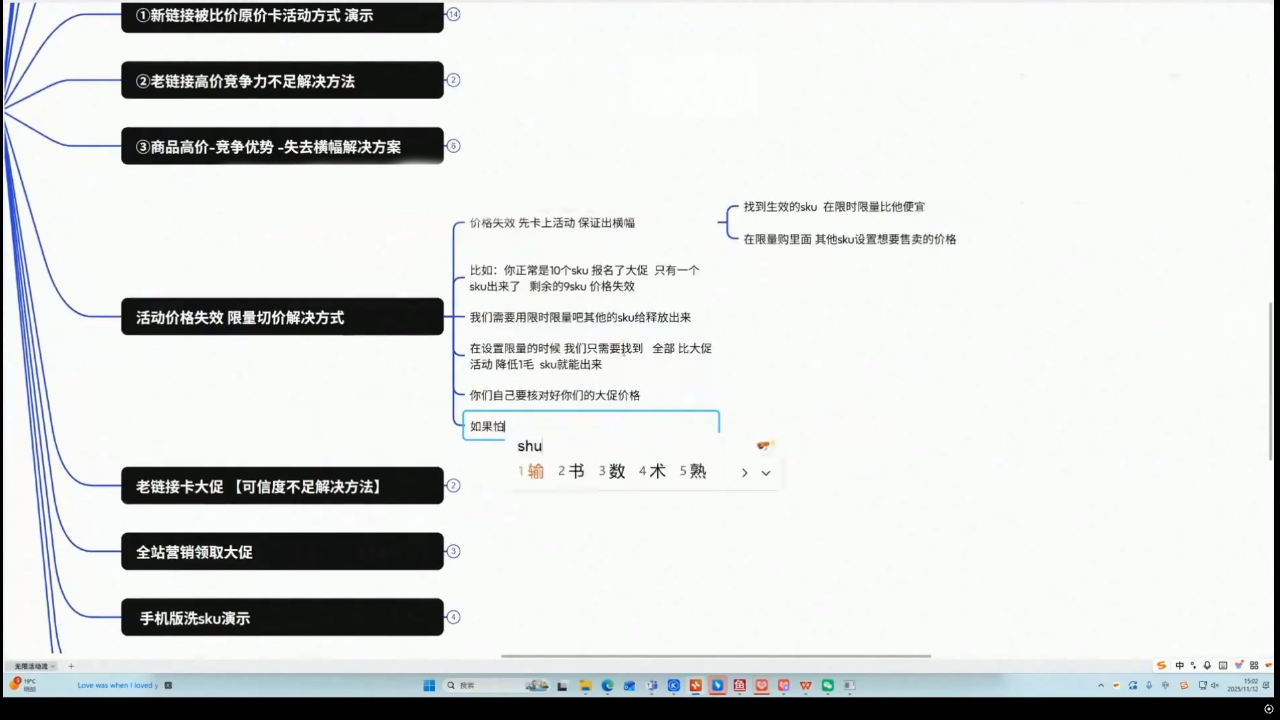Select candidate 2 书 in IME list
The image size is (1280, 720).
(571, 471)
